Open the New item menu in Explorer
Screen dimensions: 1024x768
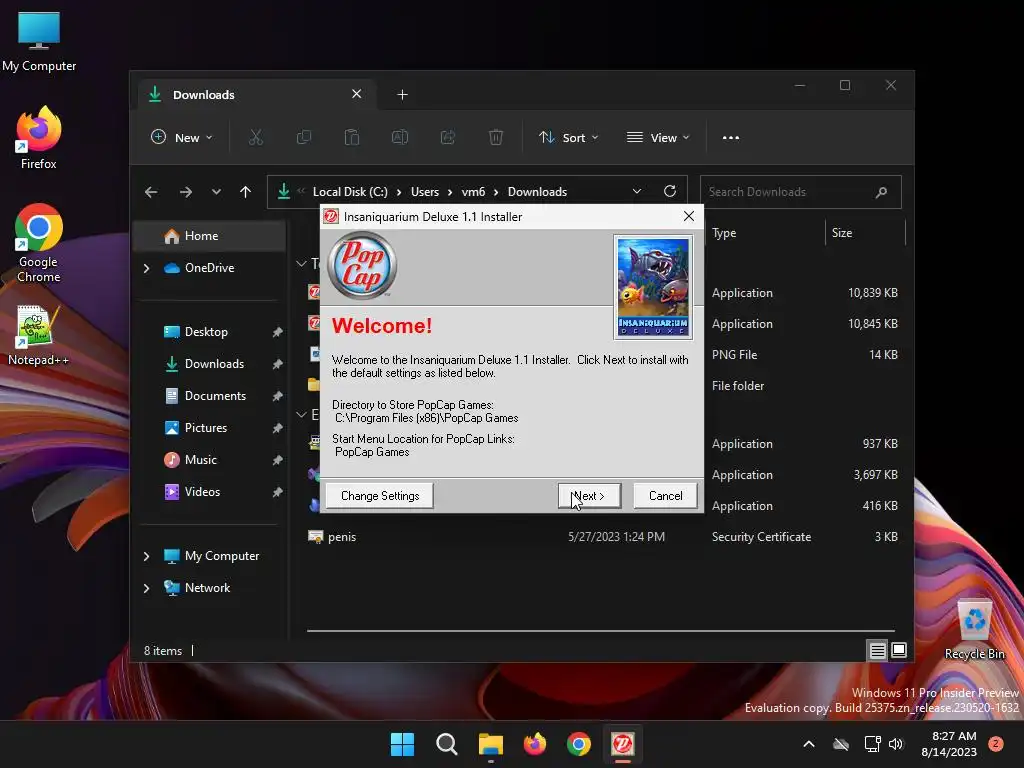point(182,138)
